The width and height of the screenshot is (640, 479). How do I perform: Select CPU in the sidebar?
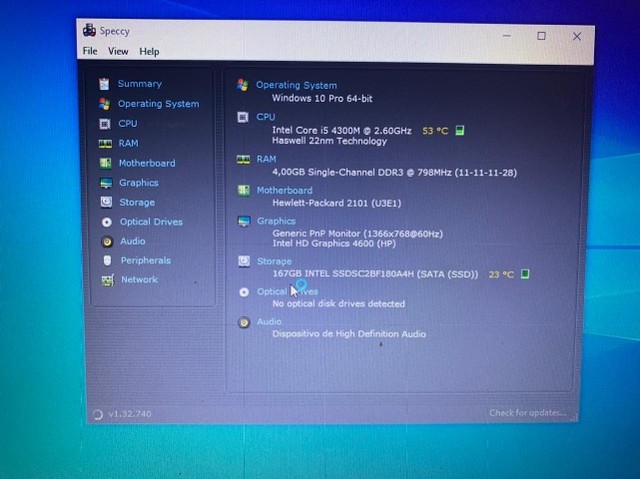(x=128, y=123)
